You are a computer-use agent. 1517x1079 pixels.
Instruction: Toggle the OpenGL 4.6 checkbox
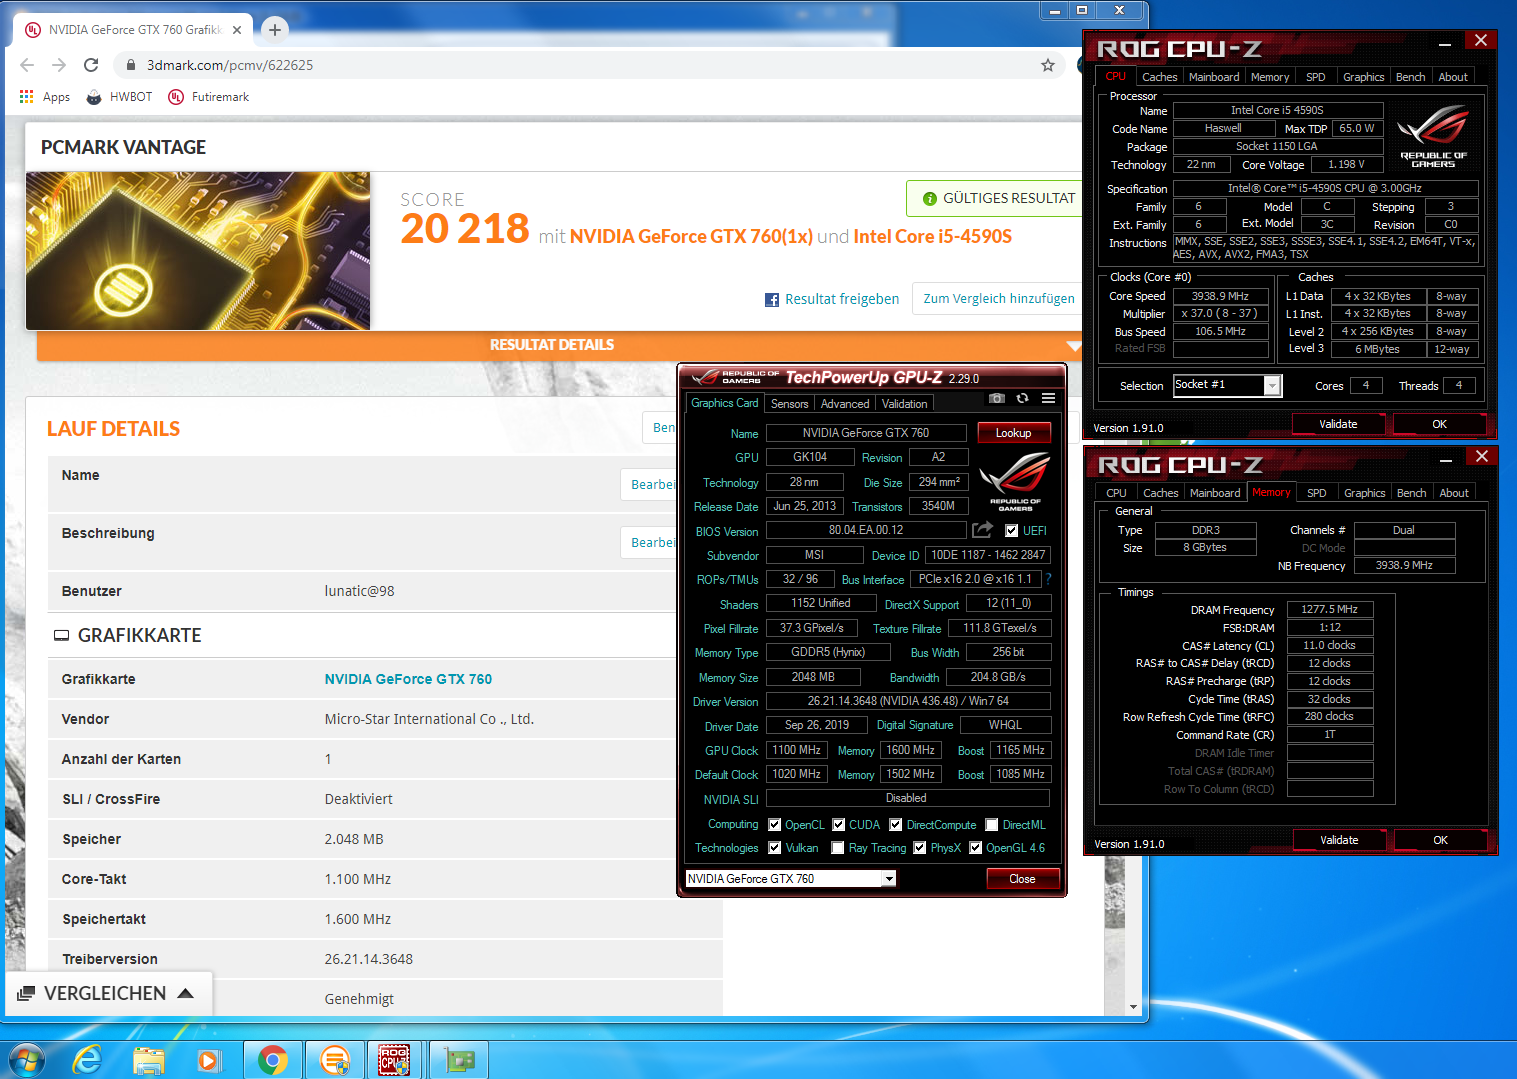[x=976, y=848]
